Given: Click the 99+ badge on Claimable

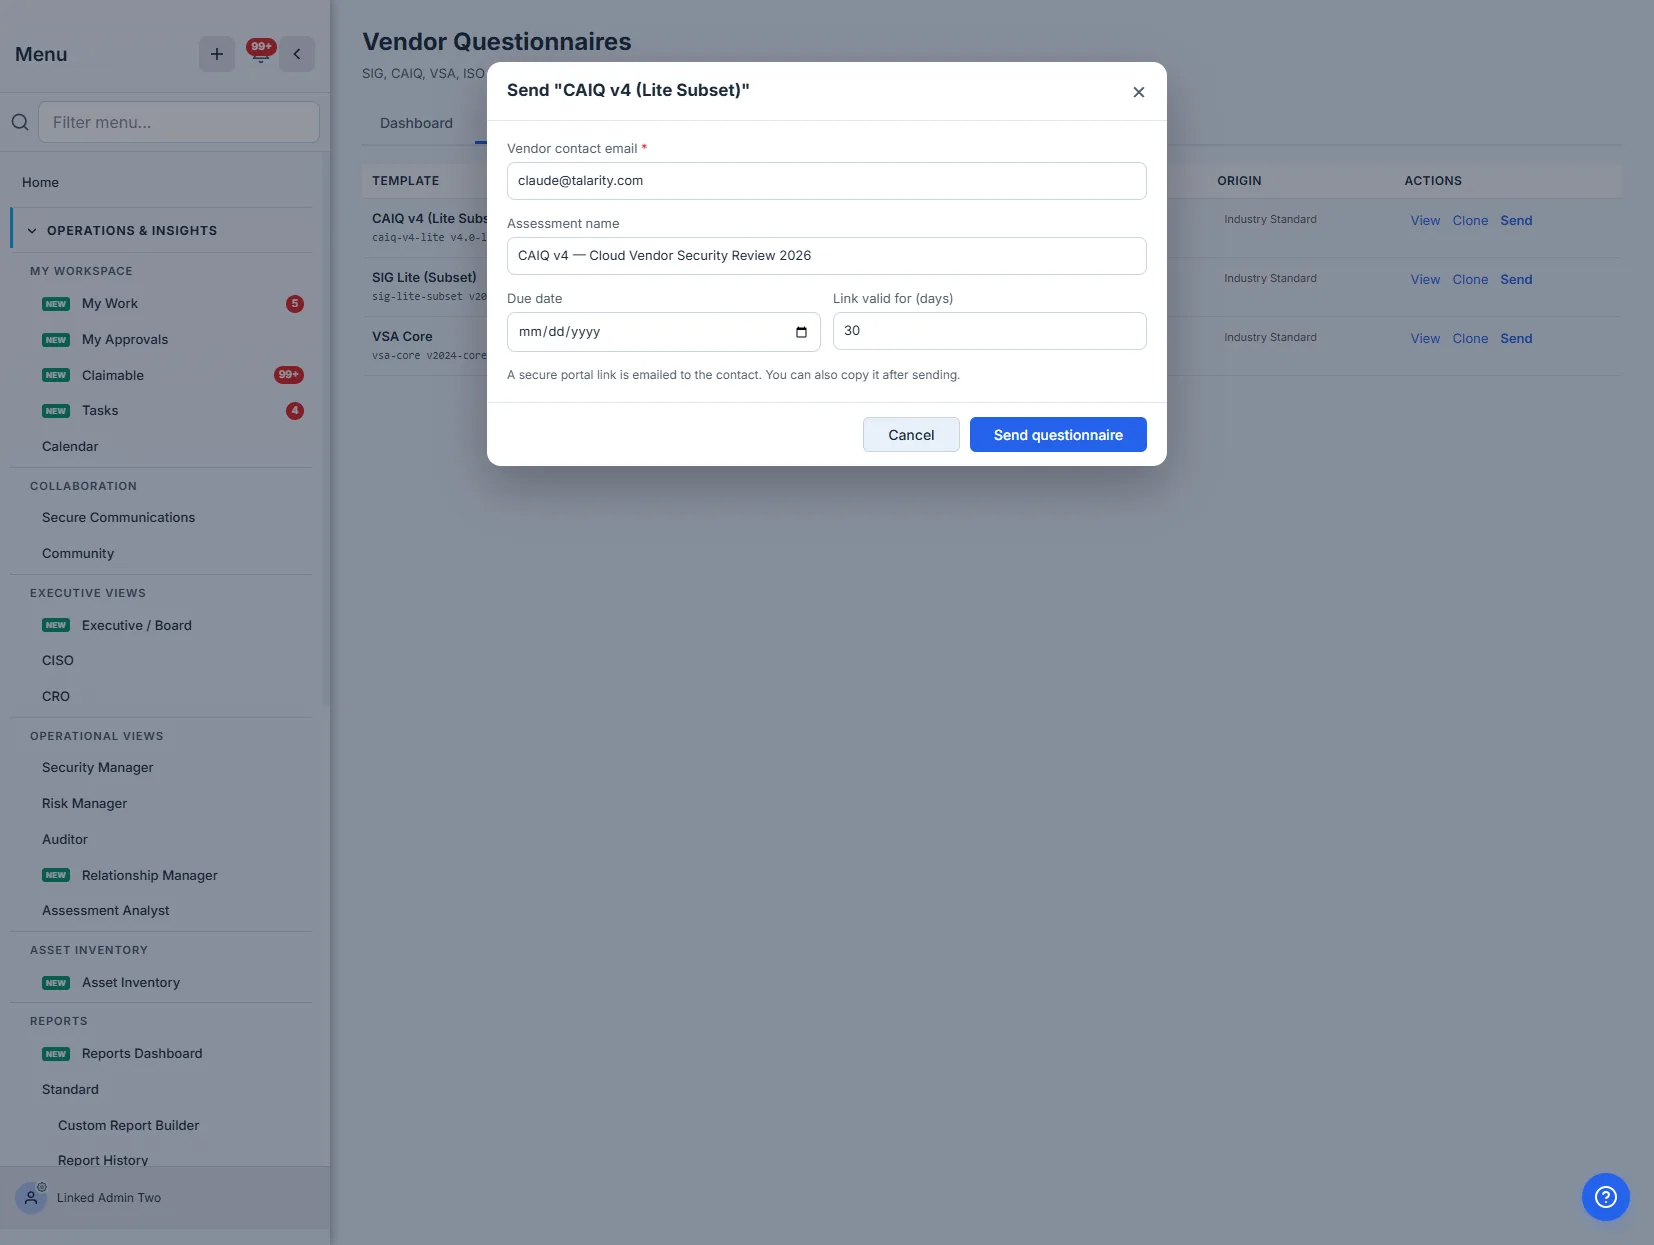Looking at the screenshot, I should (289, 375).
